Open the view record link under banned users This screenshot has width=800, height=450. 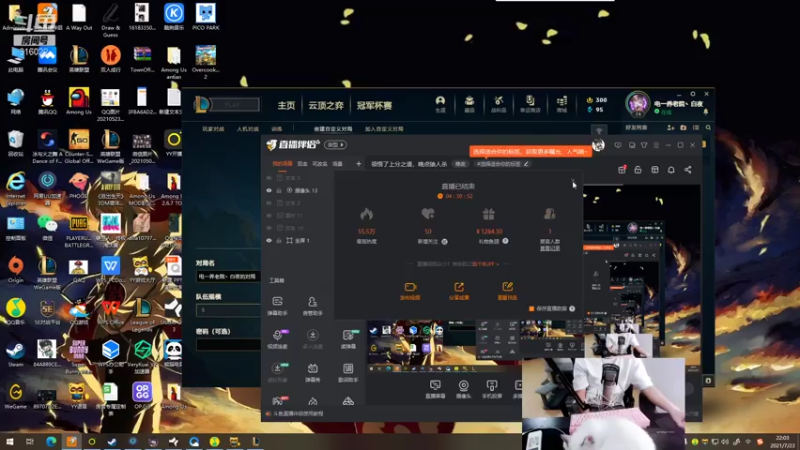point(550,248)
